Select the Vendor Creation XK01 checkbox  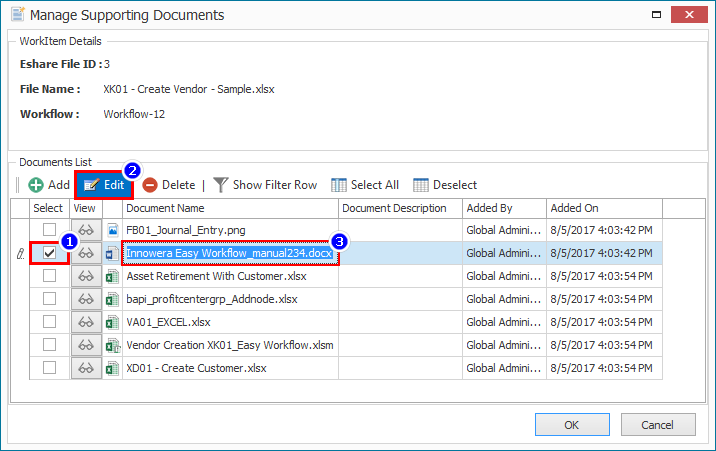(49, 345)
